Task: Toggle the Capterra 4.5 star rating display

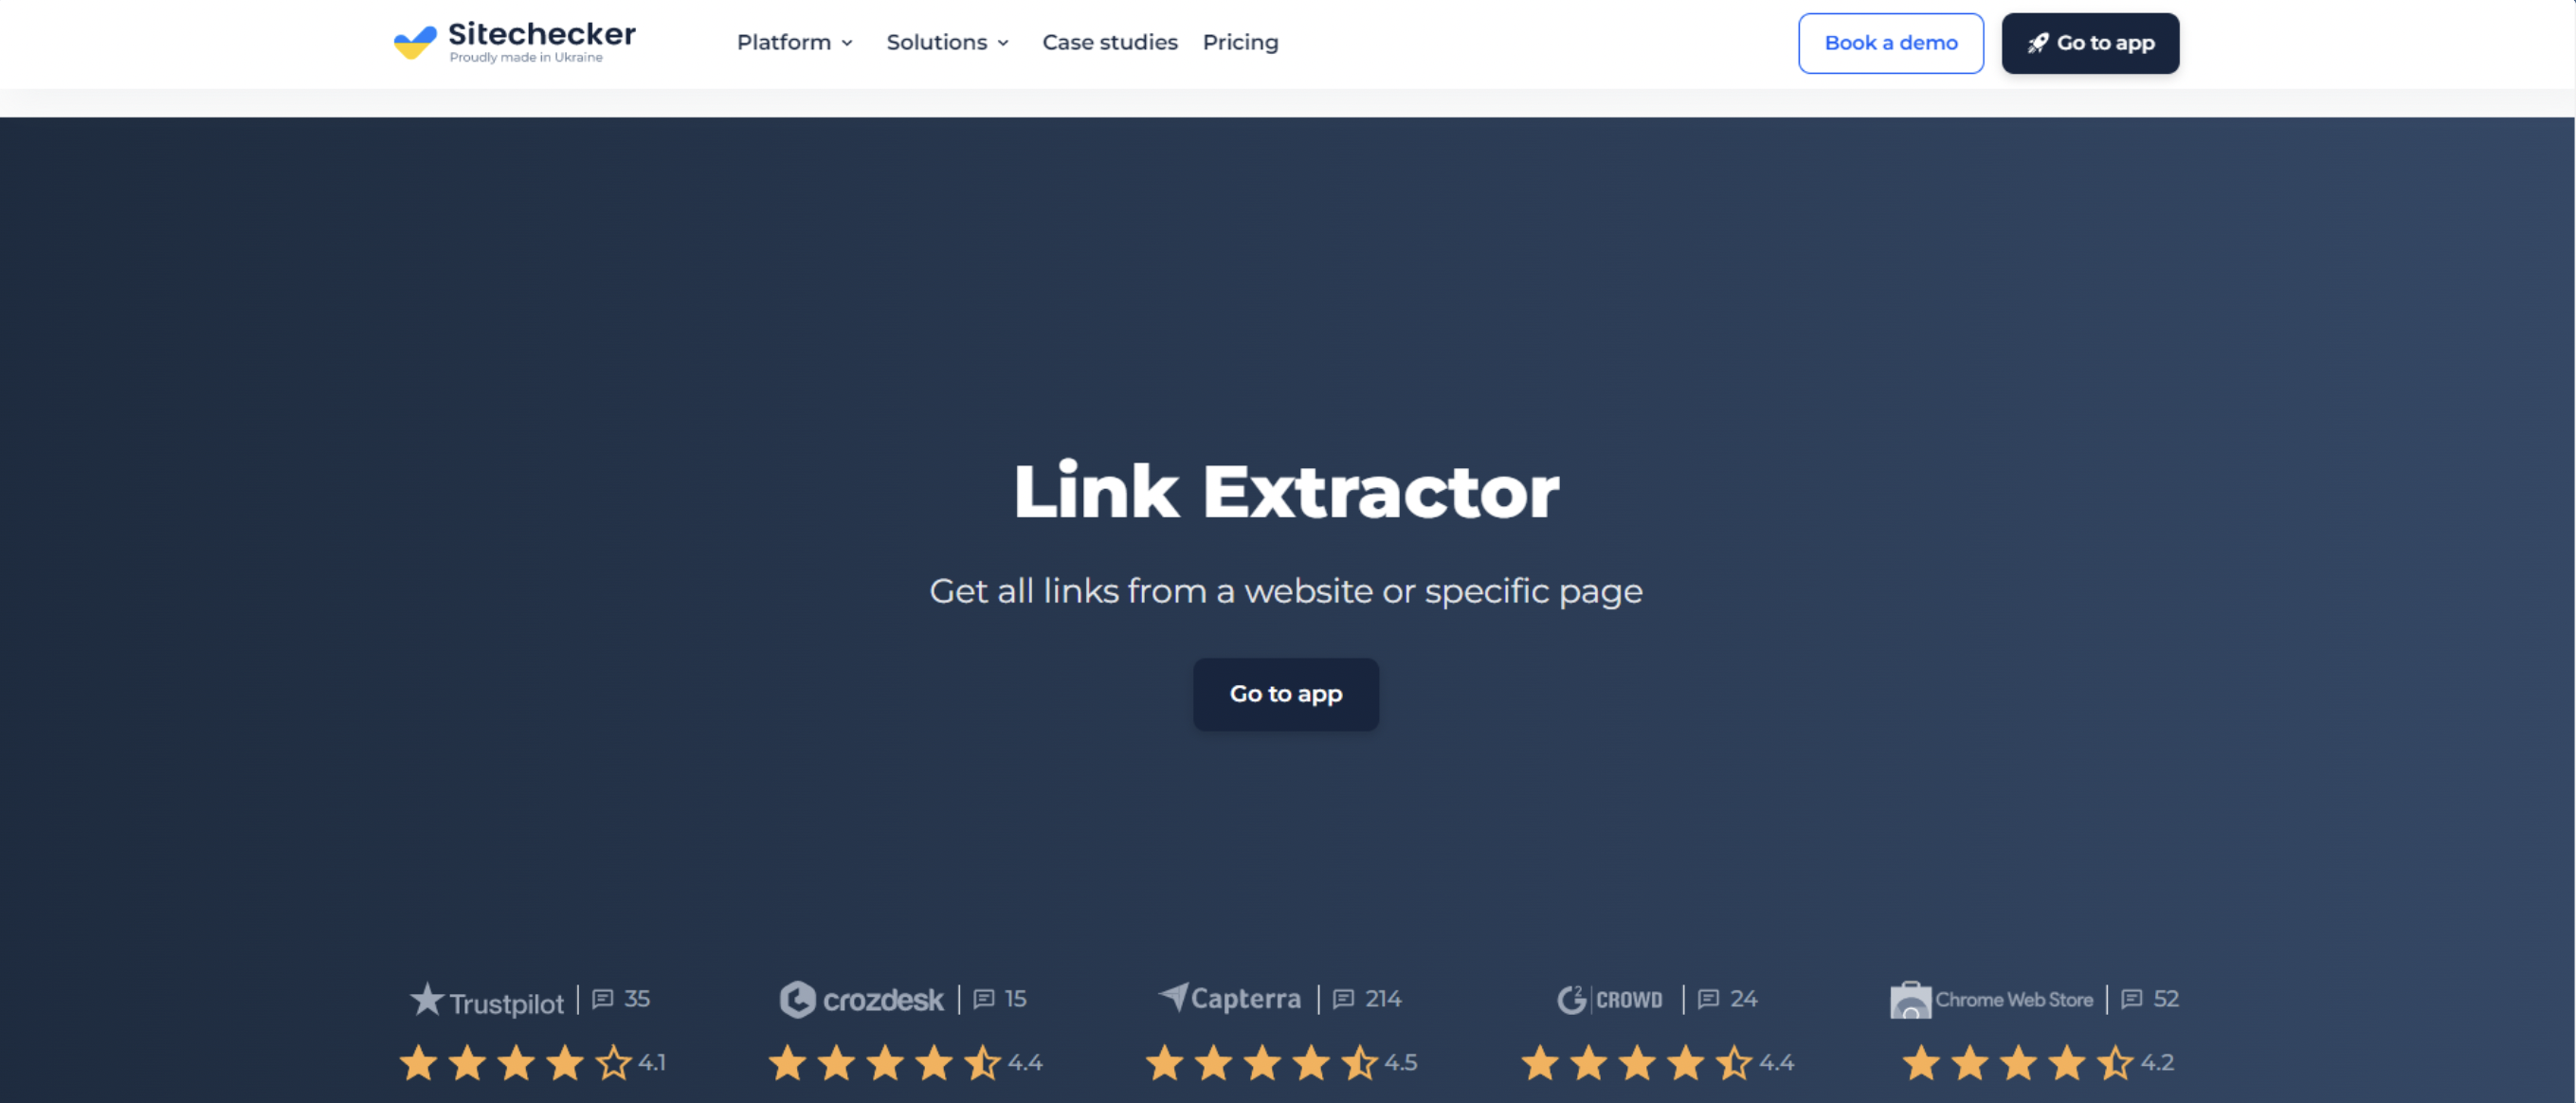Action: click(x=1286, y=1060)
